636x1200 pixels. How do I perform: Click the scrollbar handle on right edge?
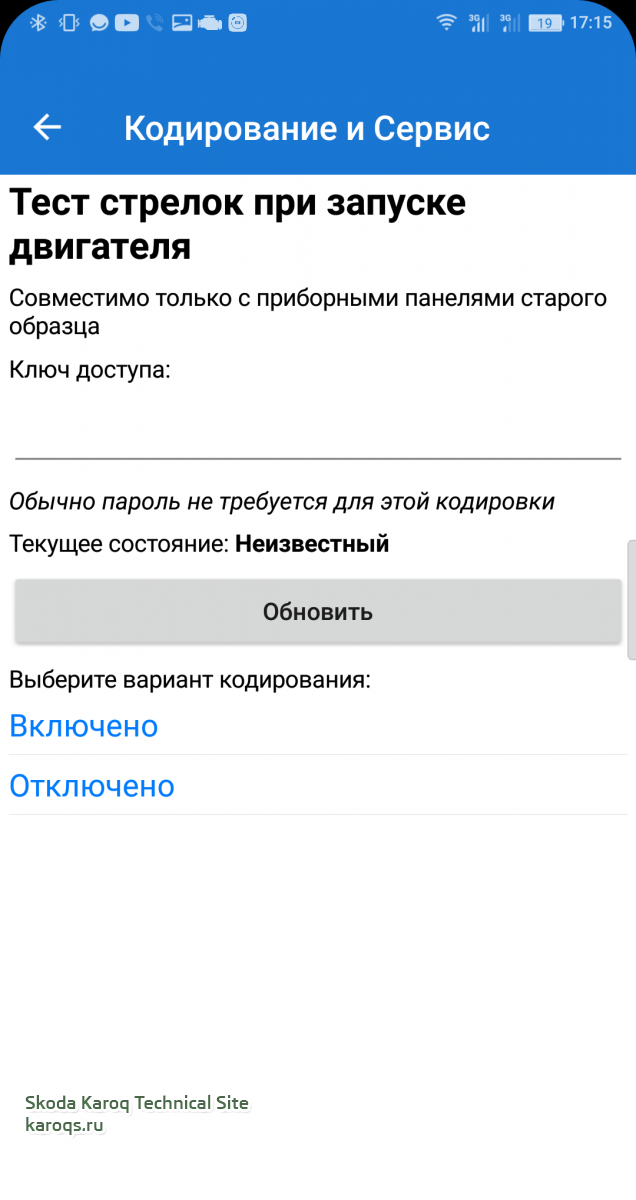[630, 598]
